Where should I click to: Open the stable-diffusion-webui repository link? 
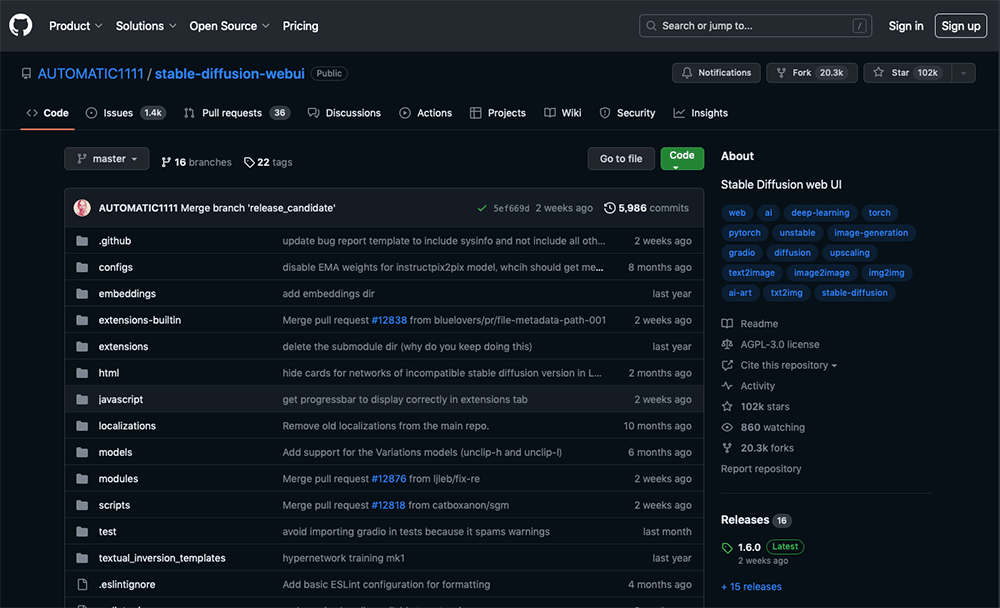230,73
